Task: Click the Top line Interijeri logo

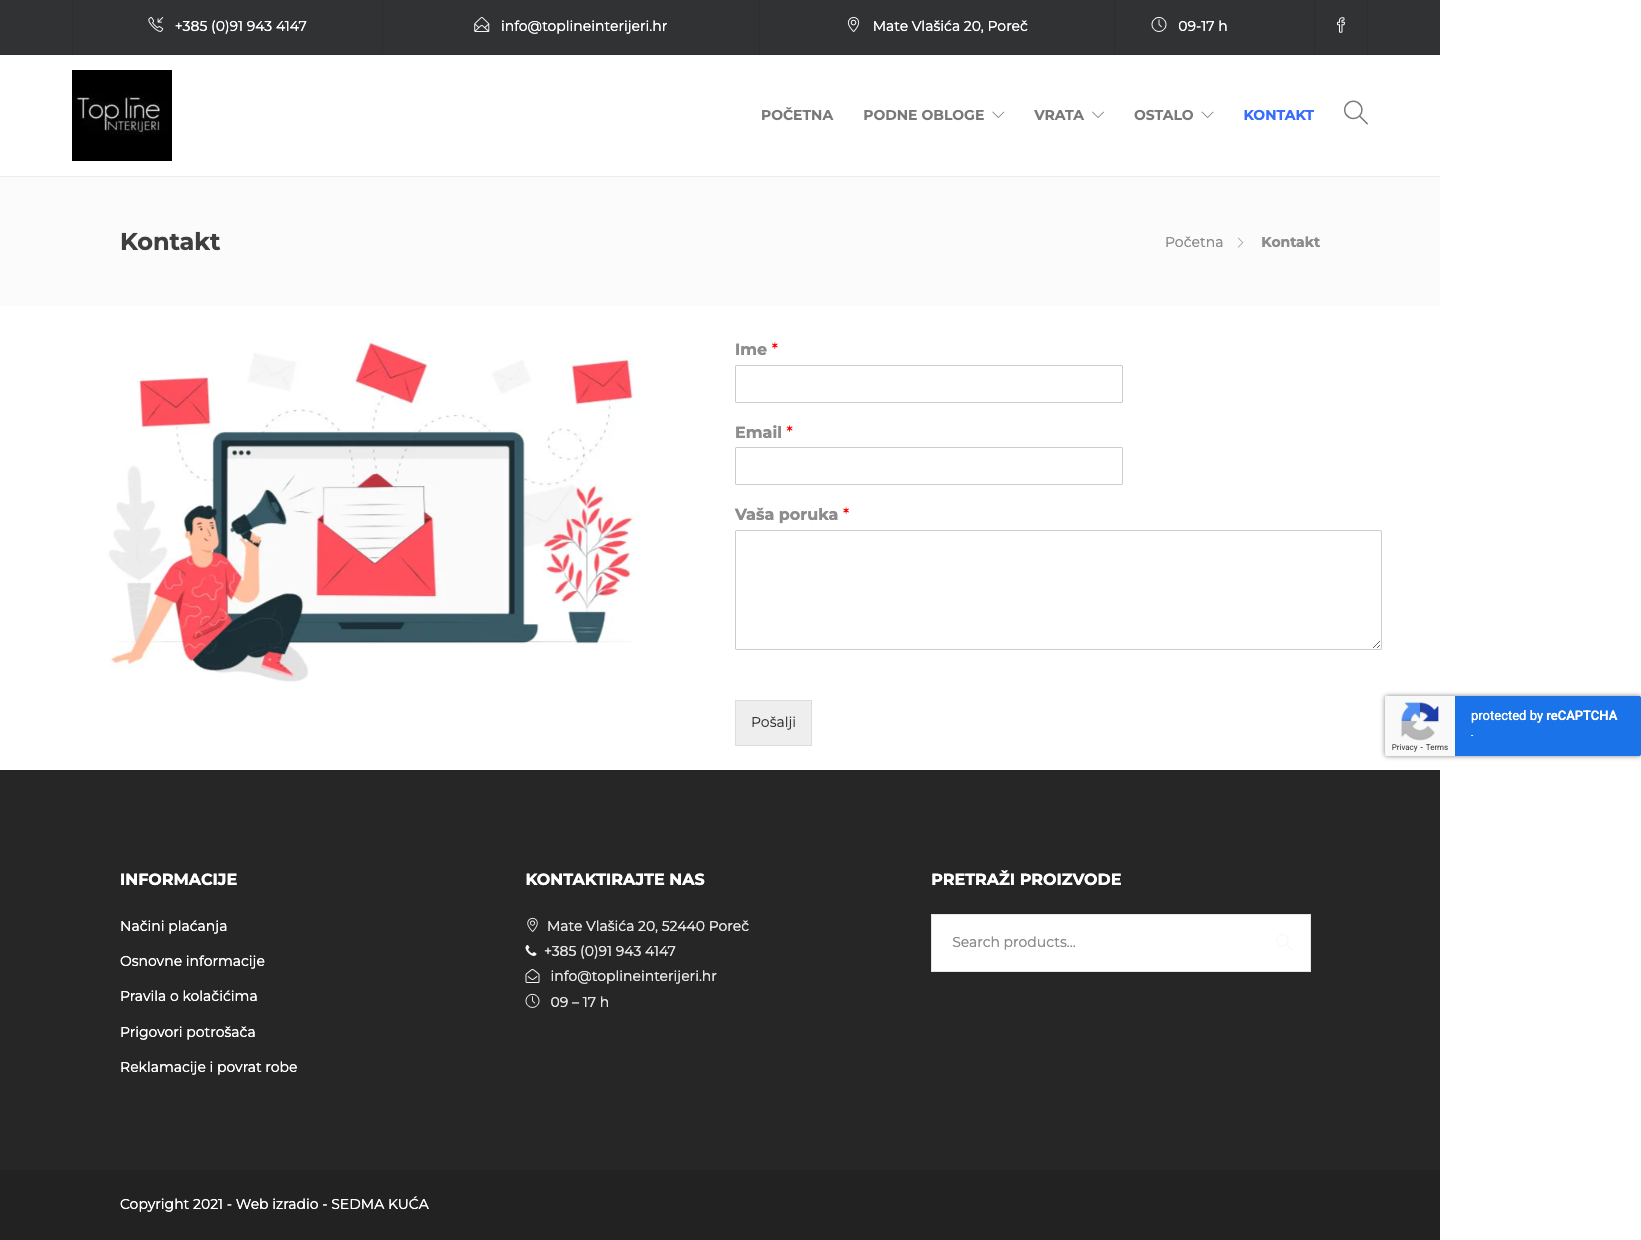Action: [122, 115]
